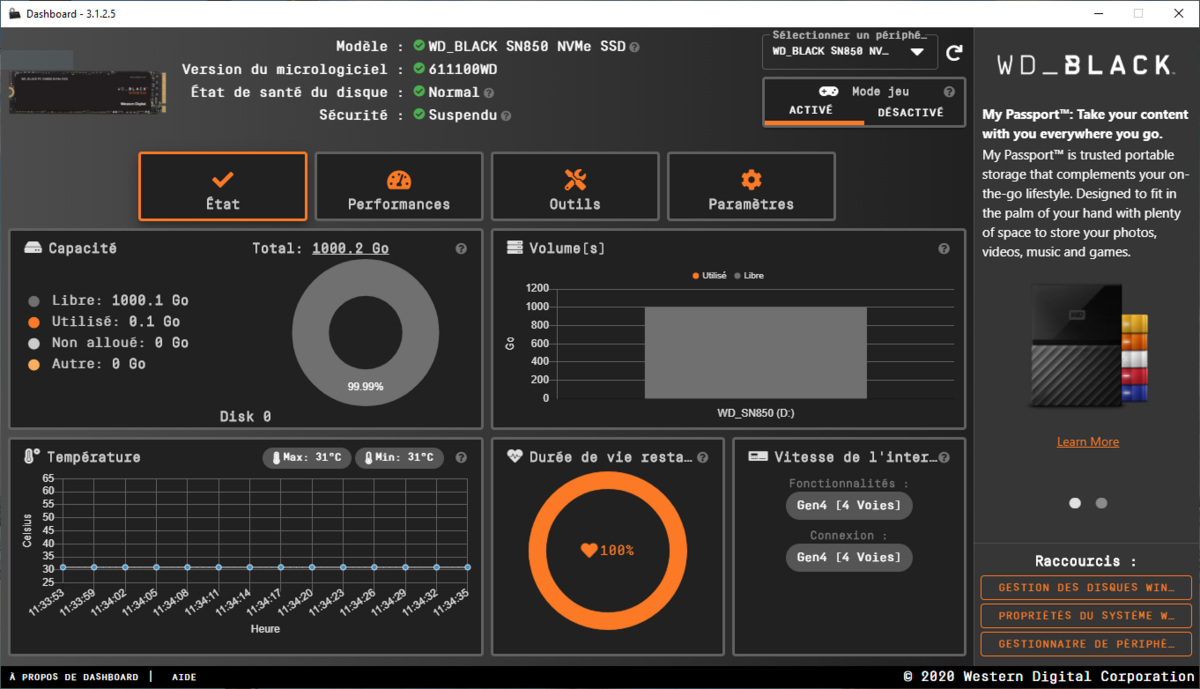Toggle the Utilisé series in volume chart legend

coord(709,275)
